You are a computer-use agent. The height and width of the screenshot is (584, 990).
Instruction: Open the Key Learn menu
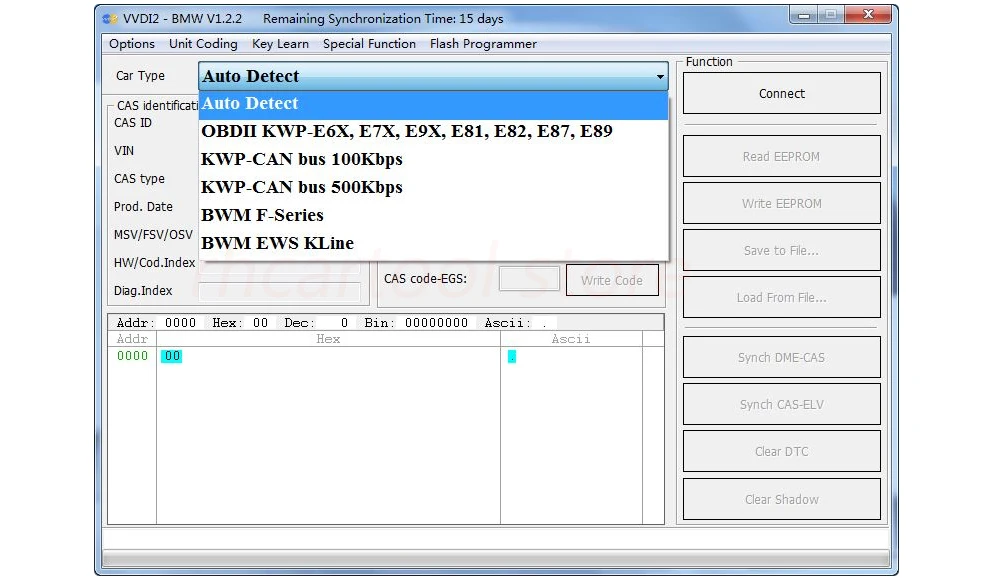pos(280,44)
